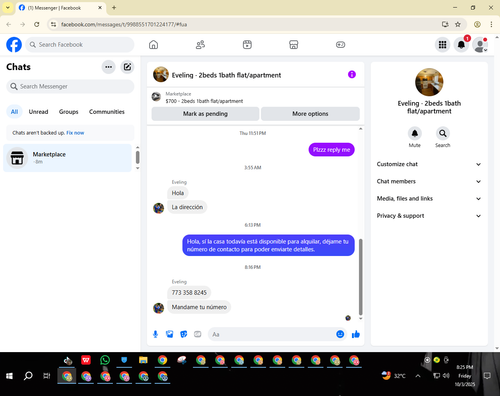The width and height of the screenshot is (500, 396).
Task: Click Eveling's avatar beside La dirección
Action: pyautogui.click(x=158, y=208)
